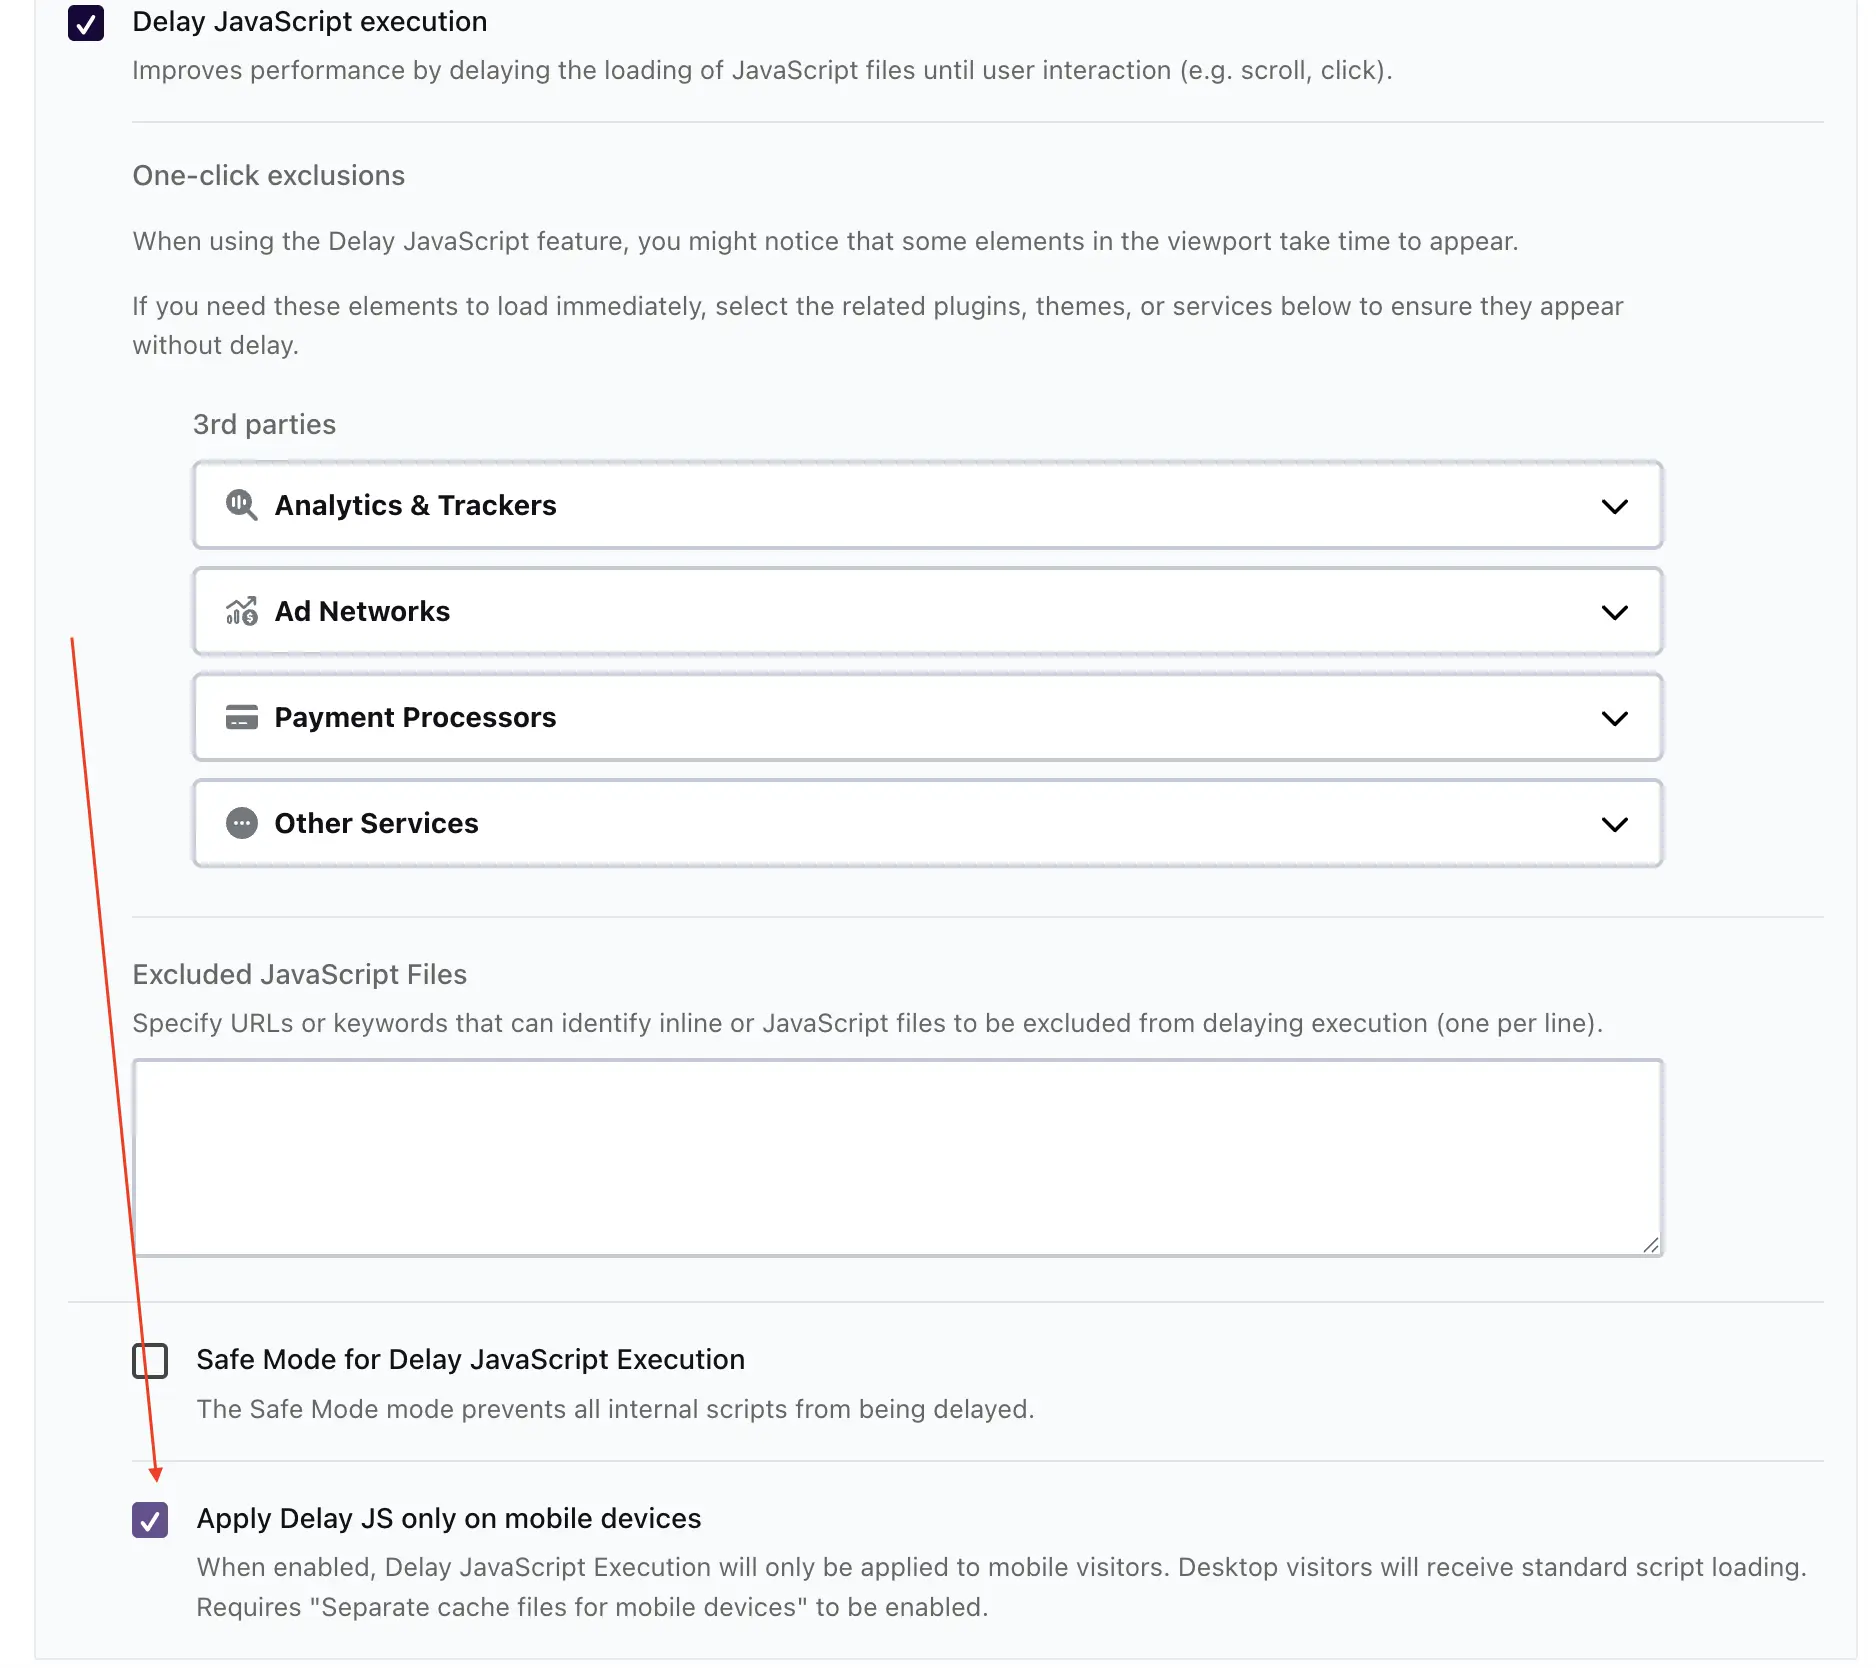Open the Ad Networks chevron arrow
The image size is (1876, 1668).
pyautogui.click(x=1614, y=612)
